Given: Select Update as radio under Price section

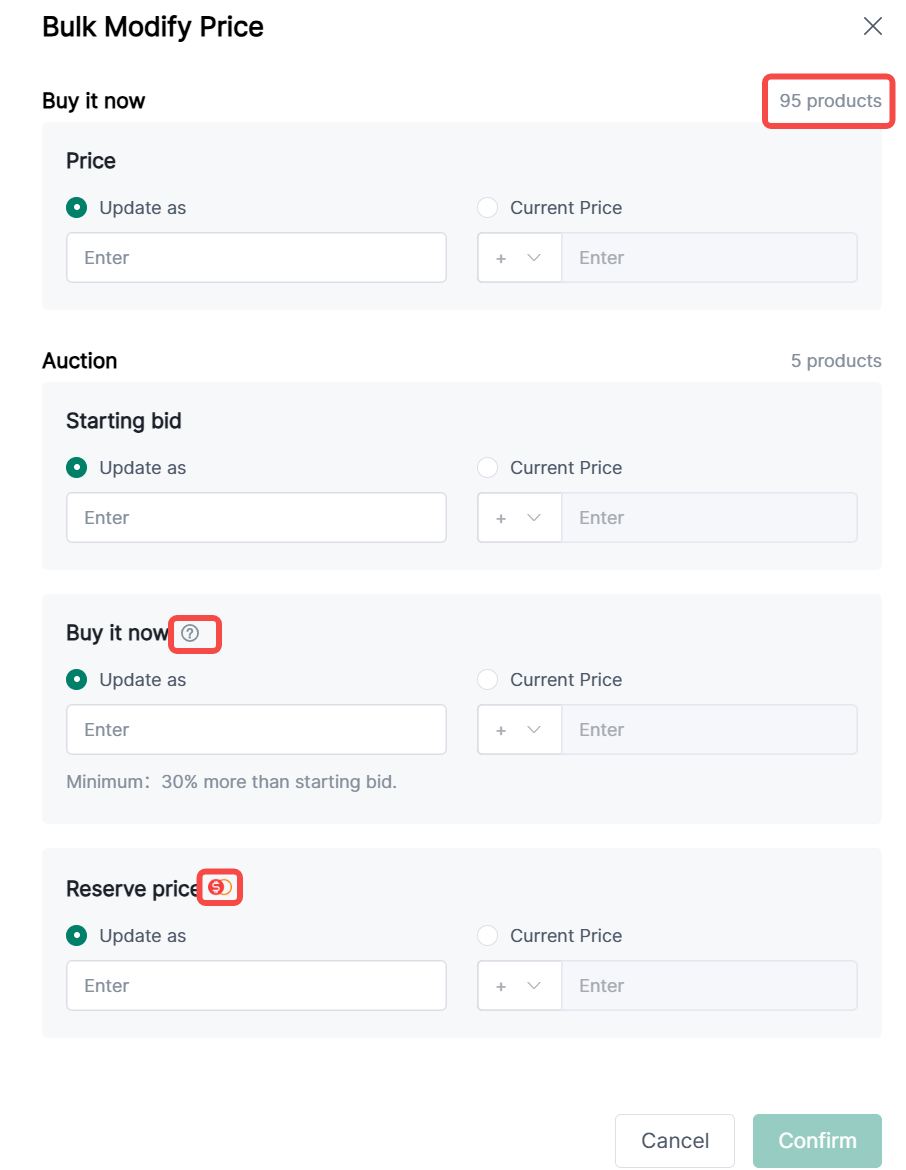Looking at the screenshot, I should coord(76,208).
